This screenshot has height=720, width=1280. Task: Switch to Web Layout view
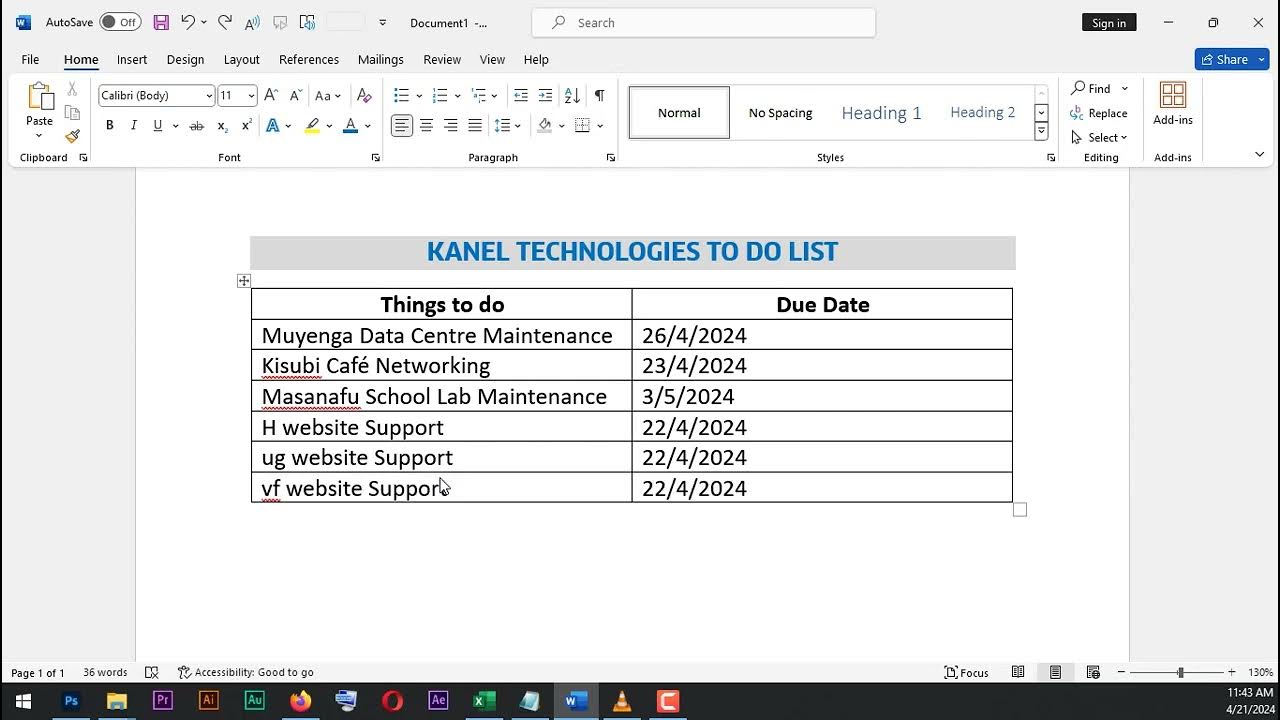pyautogui.click(x=1093, y=673)
